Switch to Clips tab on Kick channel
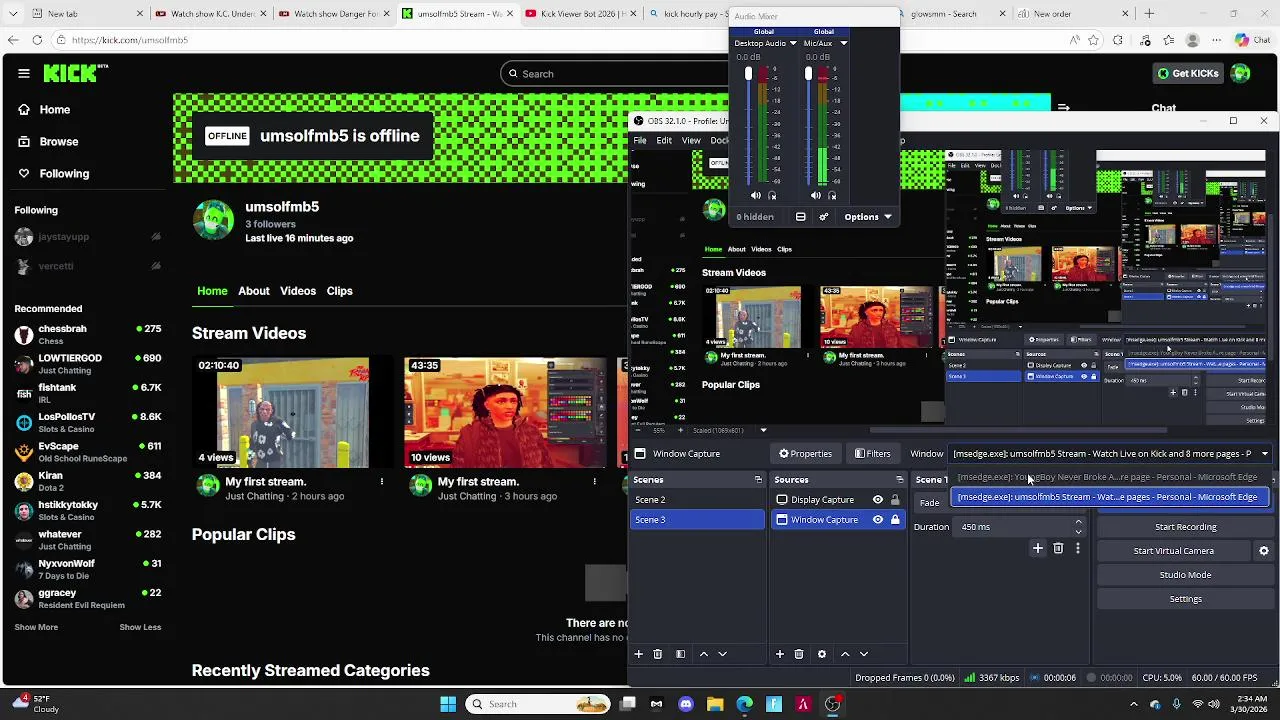1280x720 pixels. tap(339, 291)
